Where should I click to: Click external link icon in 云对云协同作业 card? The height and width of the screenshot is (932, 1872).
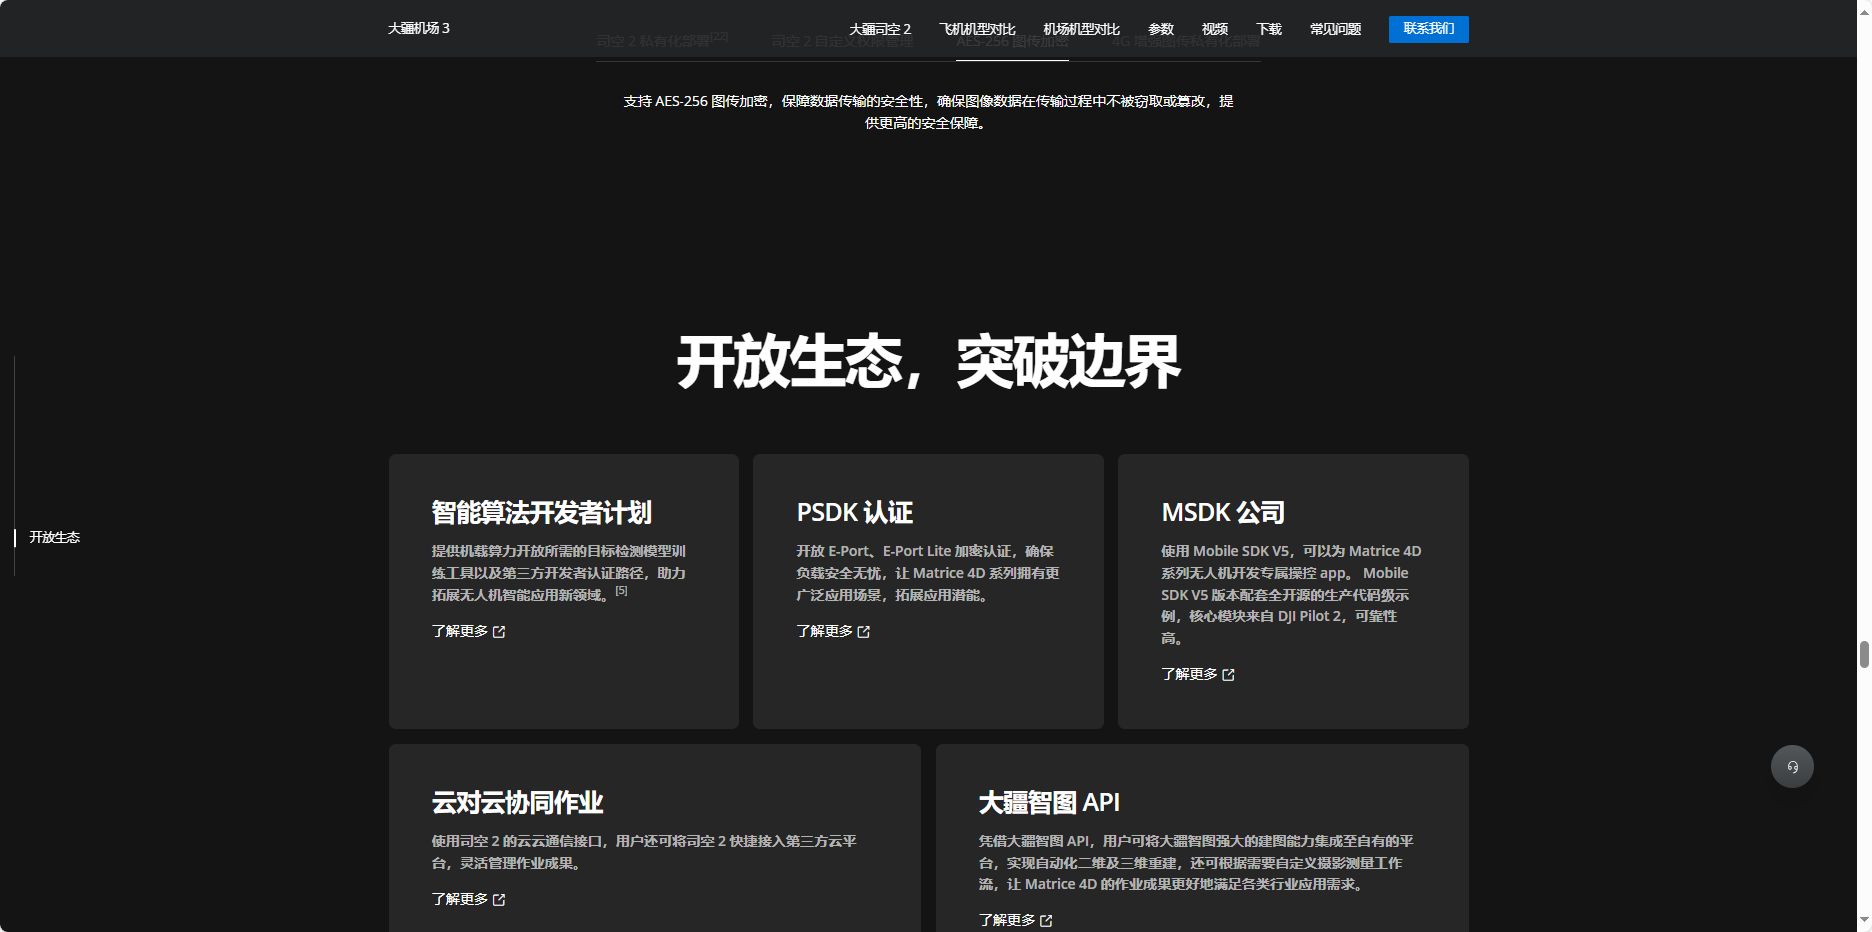(499, 900)
